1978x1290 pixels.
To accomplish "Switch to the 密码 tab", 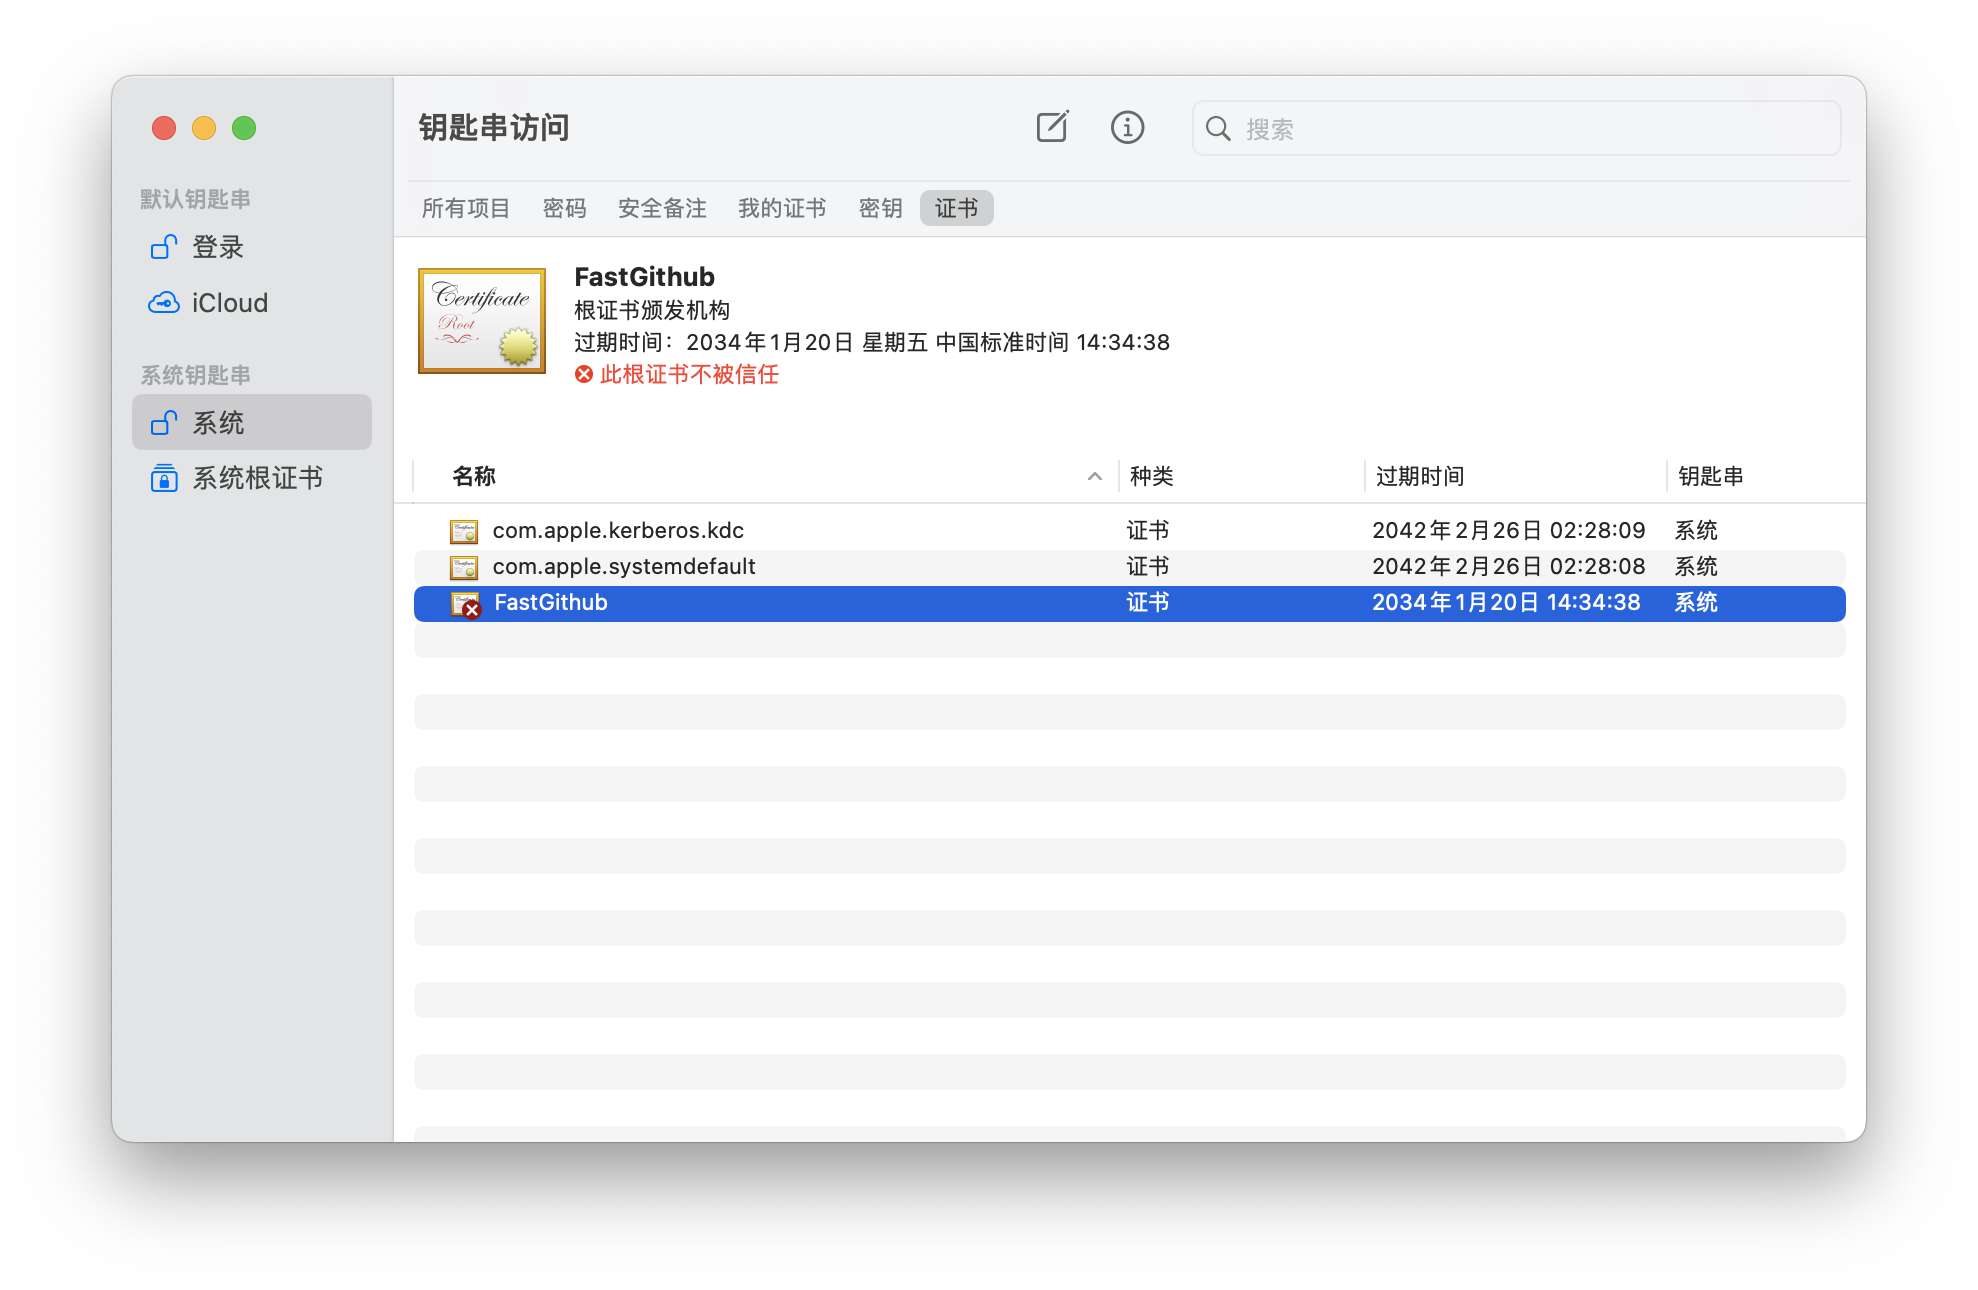I will coord(564,208).
